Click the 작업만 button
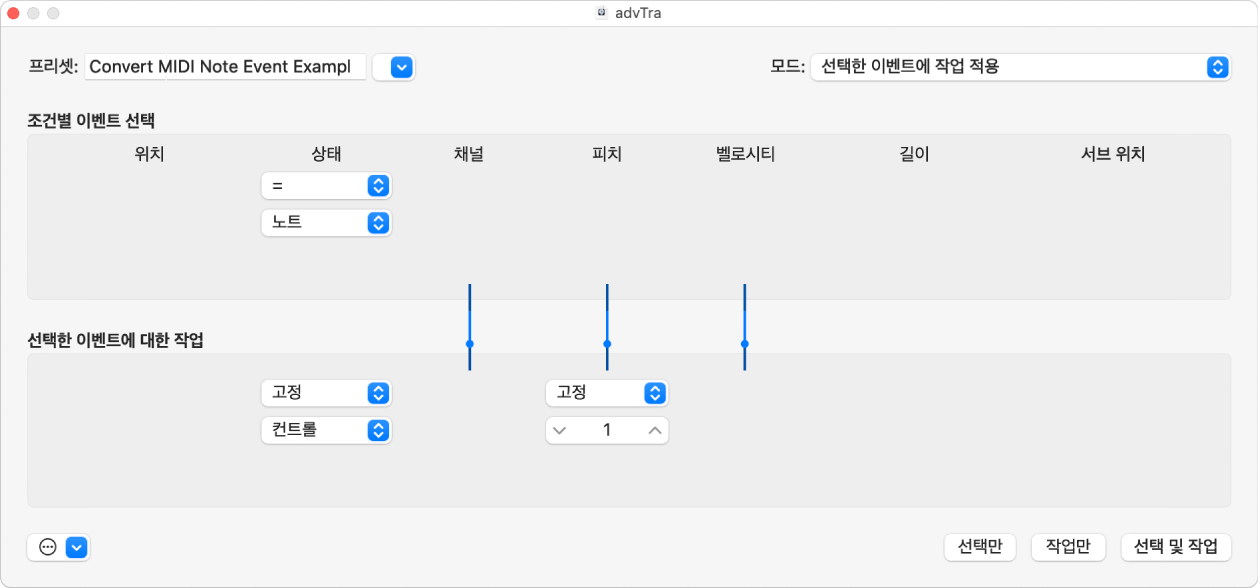 1069,547
